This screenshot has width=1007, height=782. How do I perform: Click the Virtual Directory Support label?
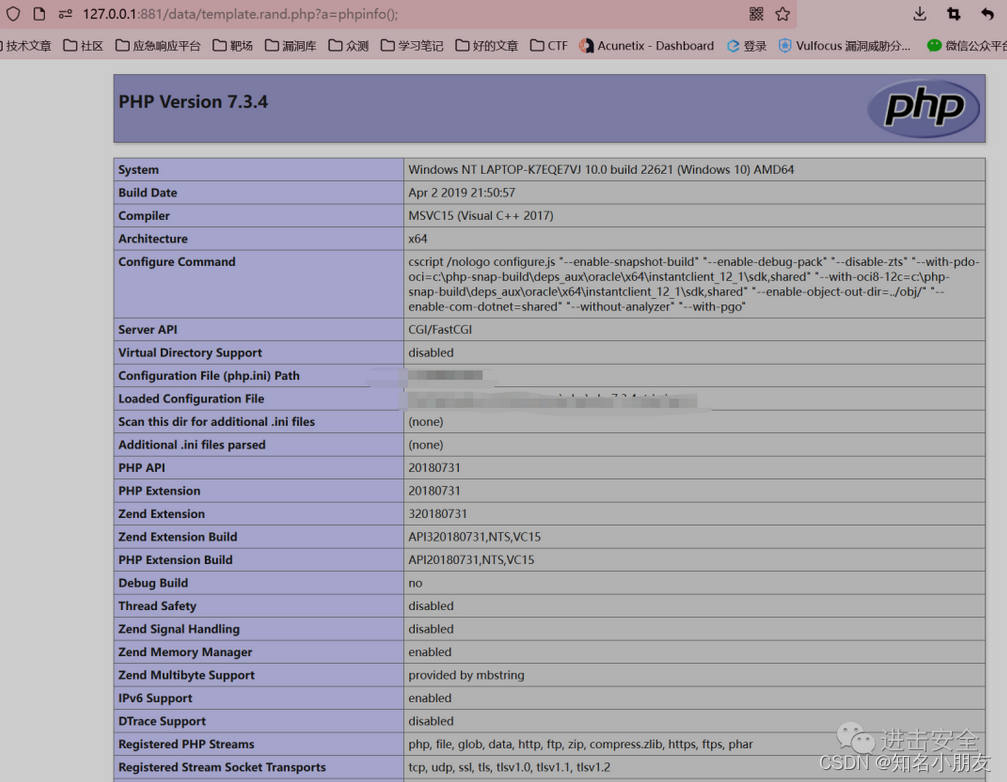(190, 352)
